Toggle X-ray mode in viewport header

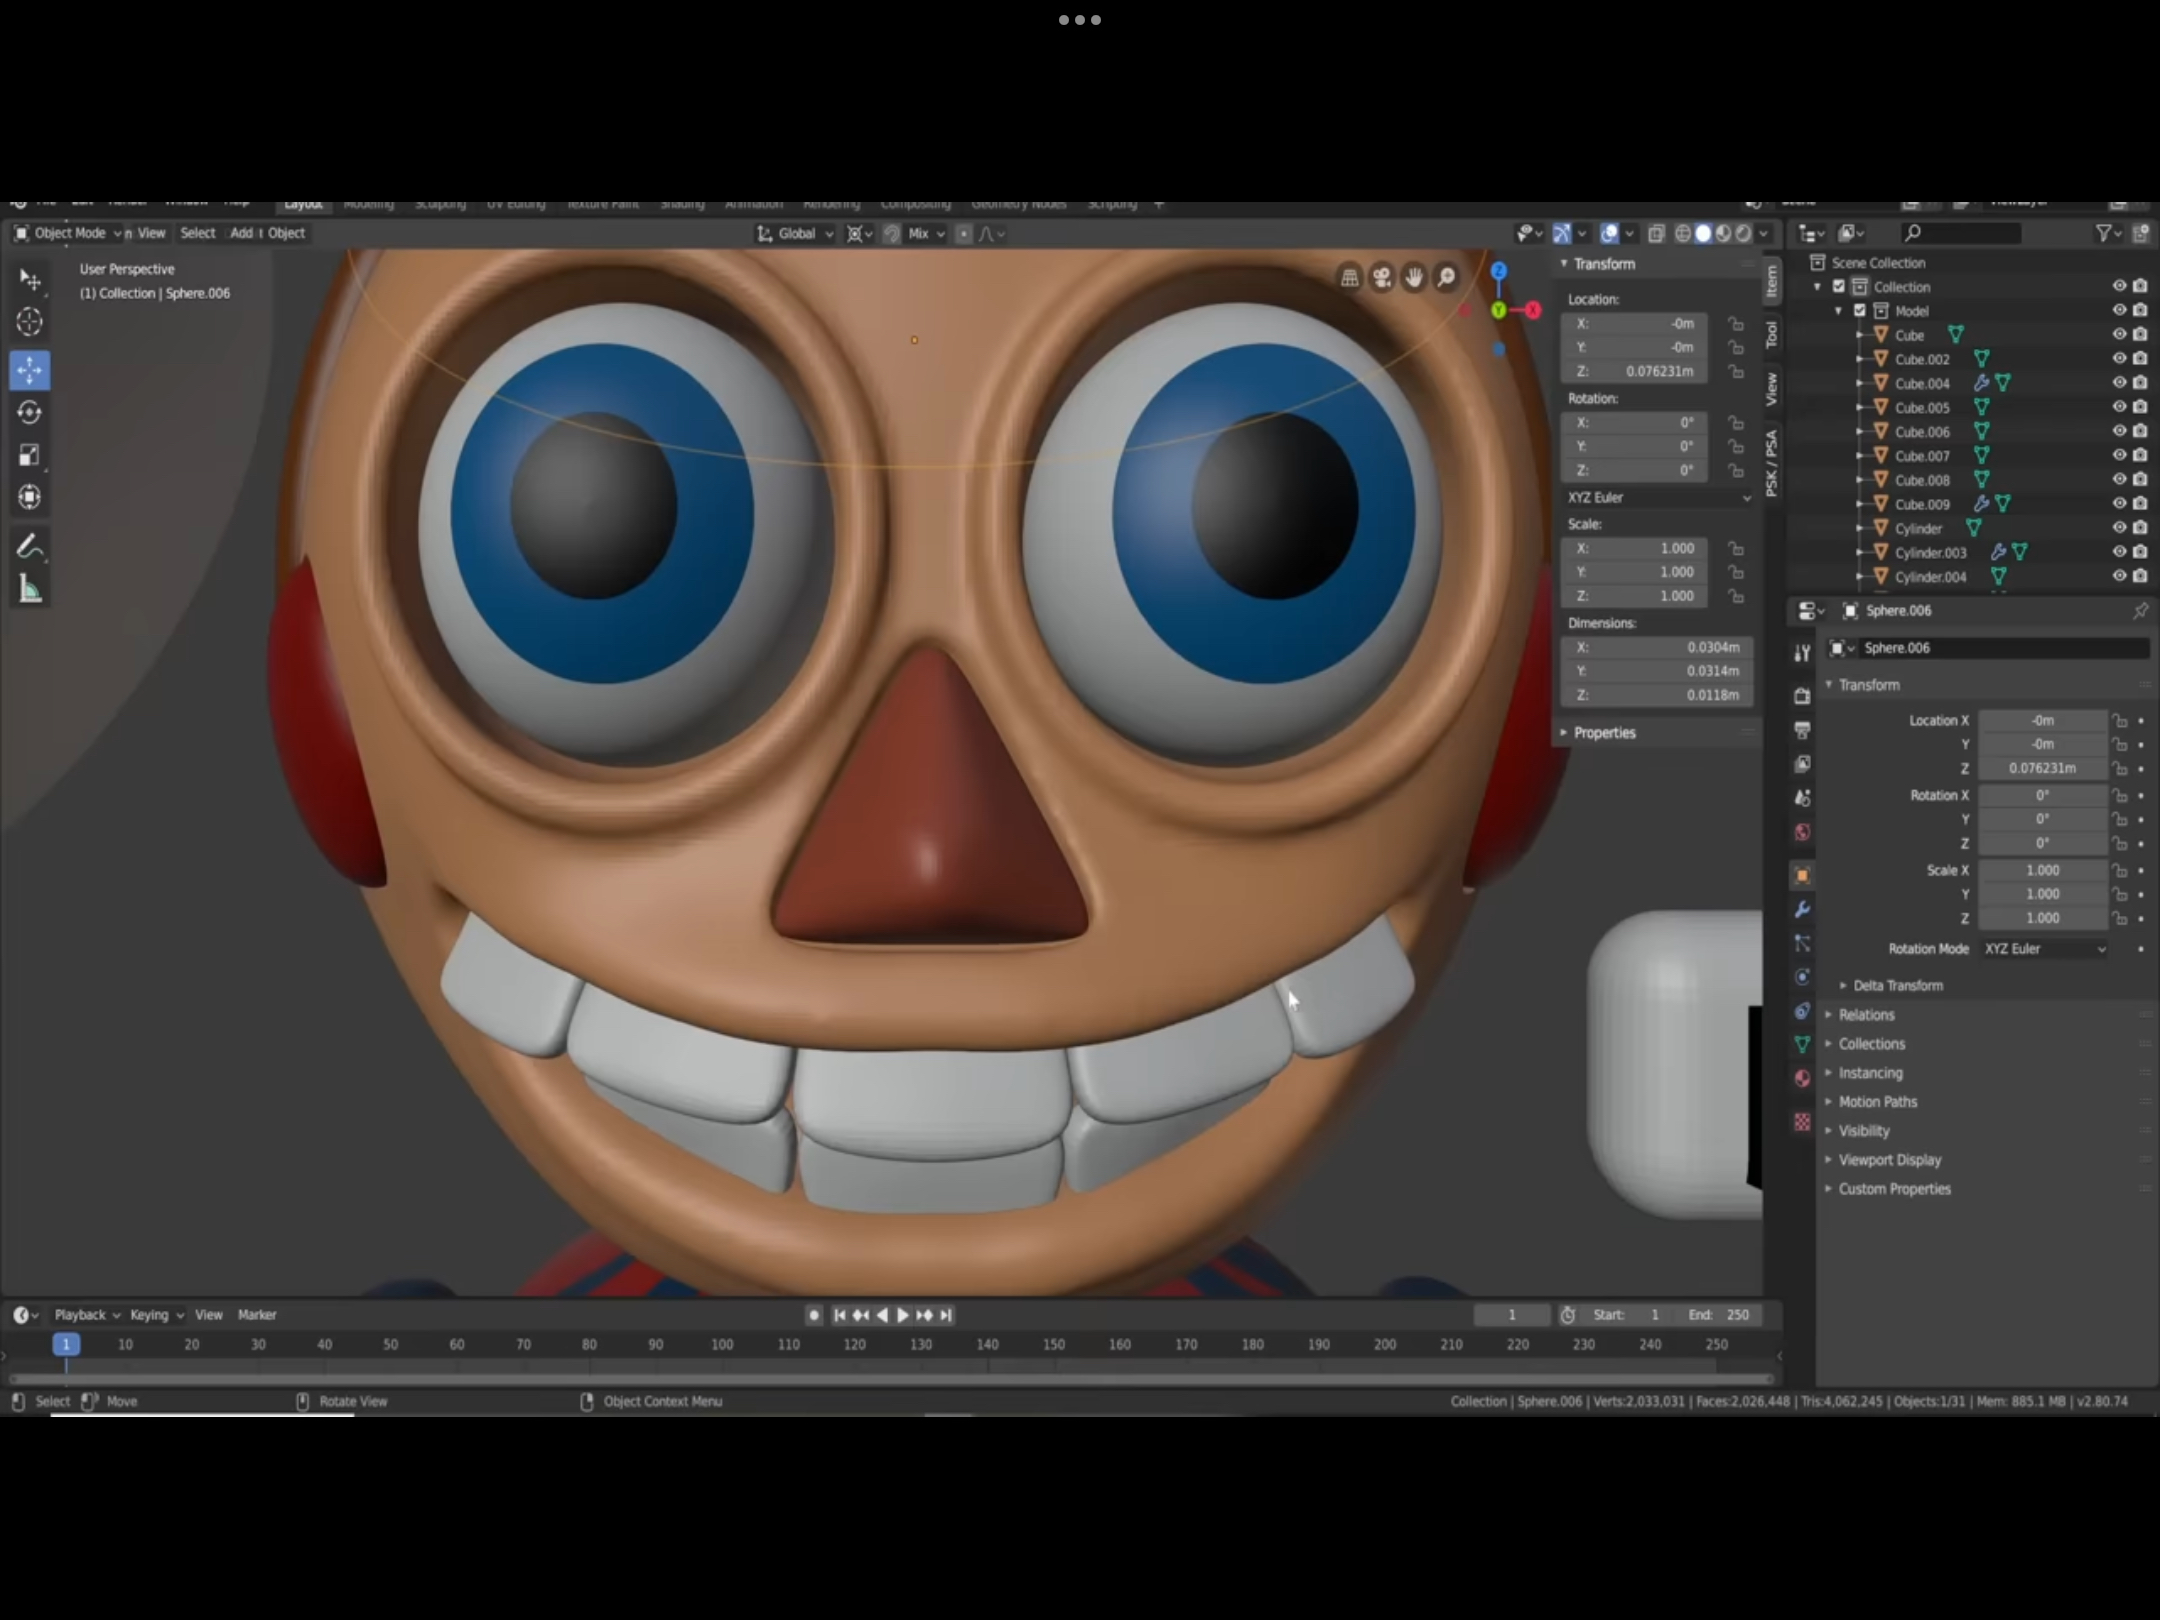[x=1656, y=233]
